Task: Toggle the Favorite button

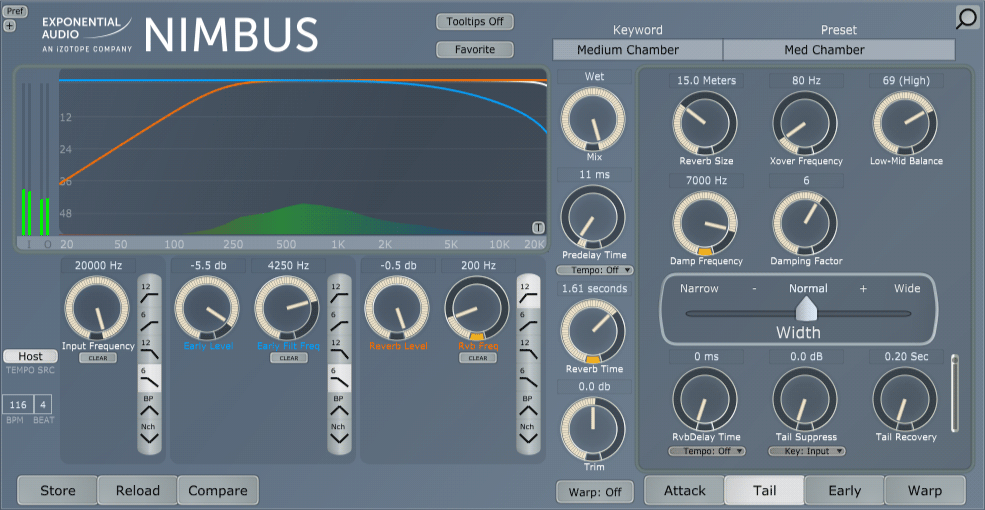Action: [475, 49]
